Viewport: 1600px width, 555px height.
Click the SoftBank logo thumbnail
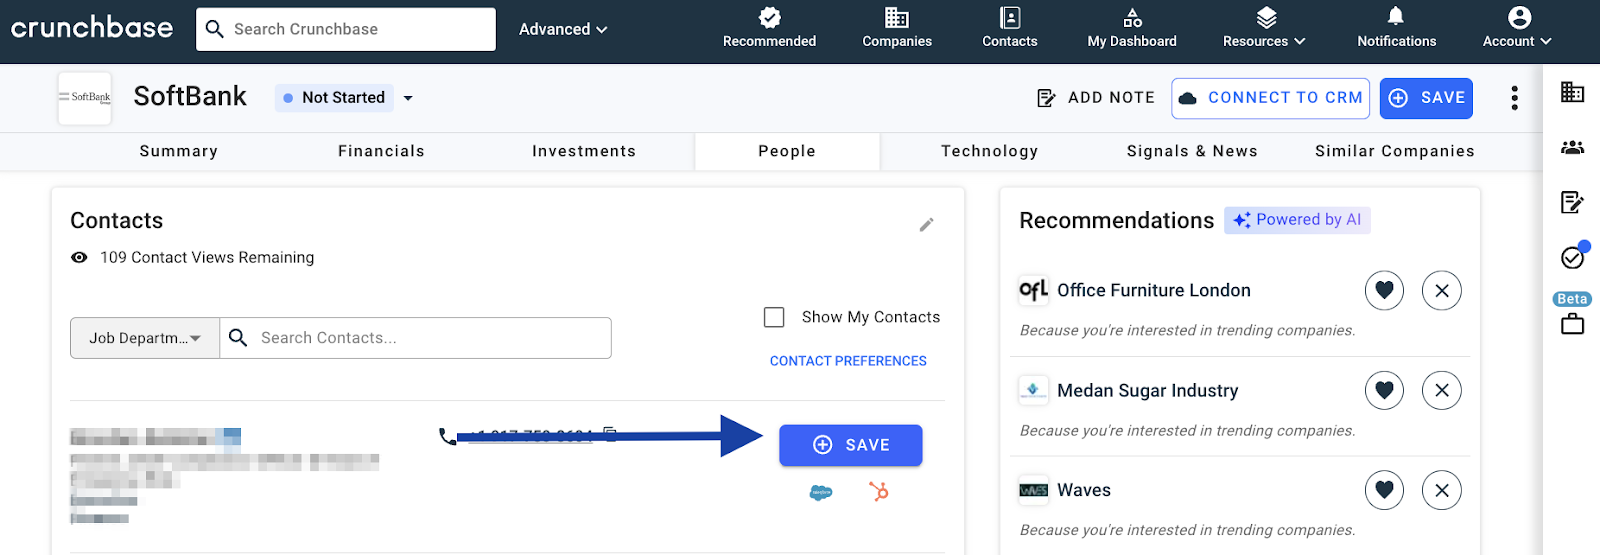tap(85, 98)
